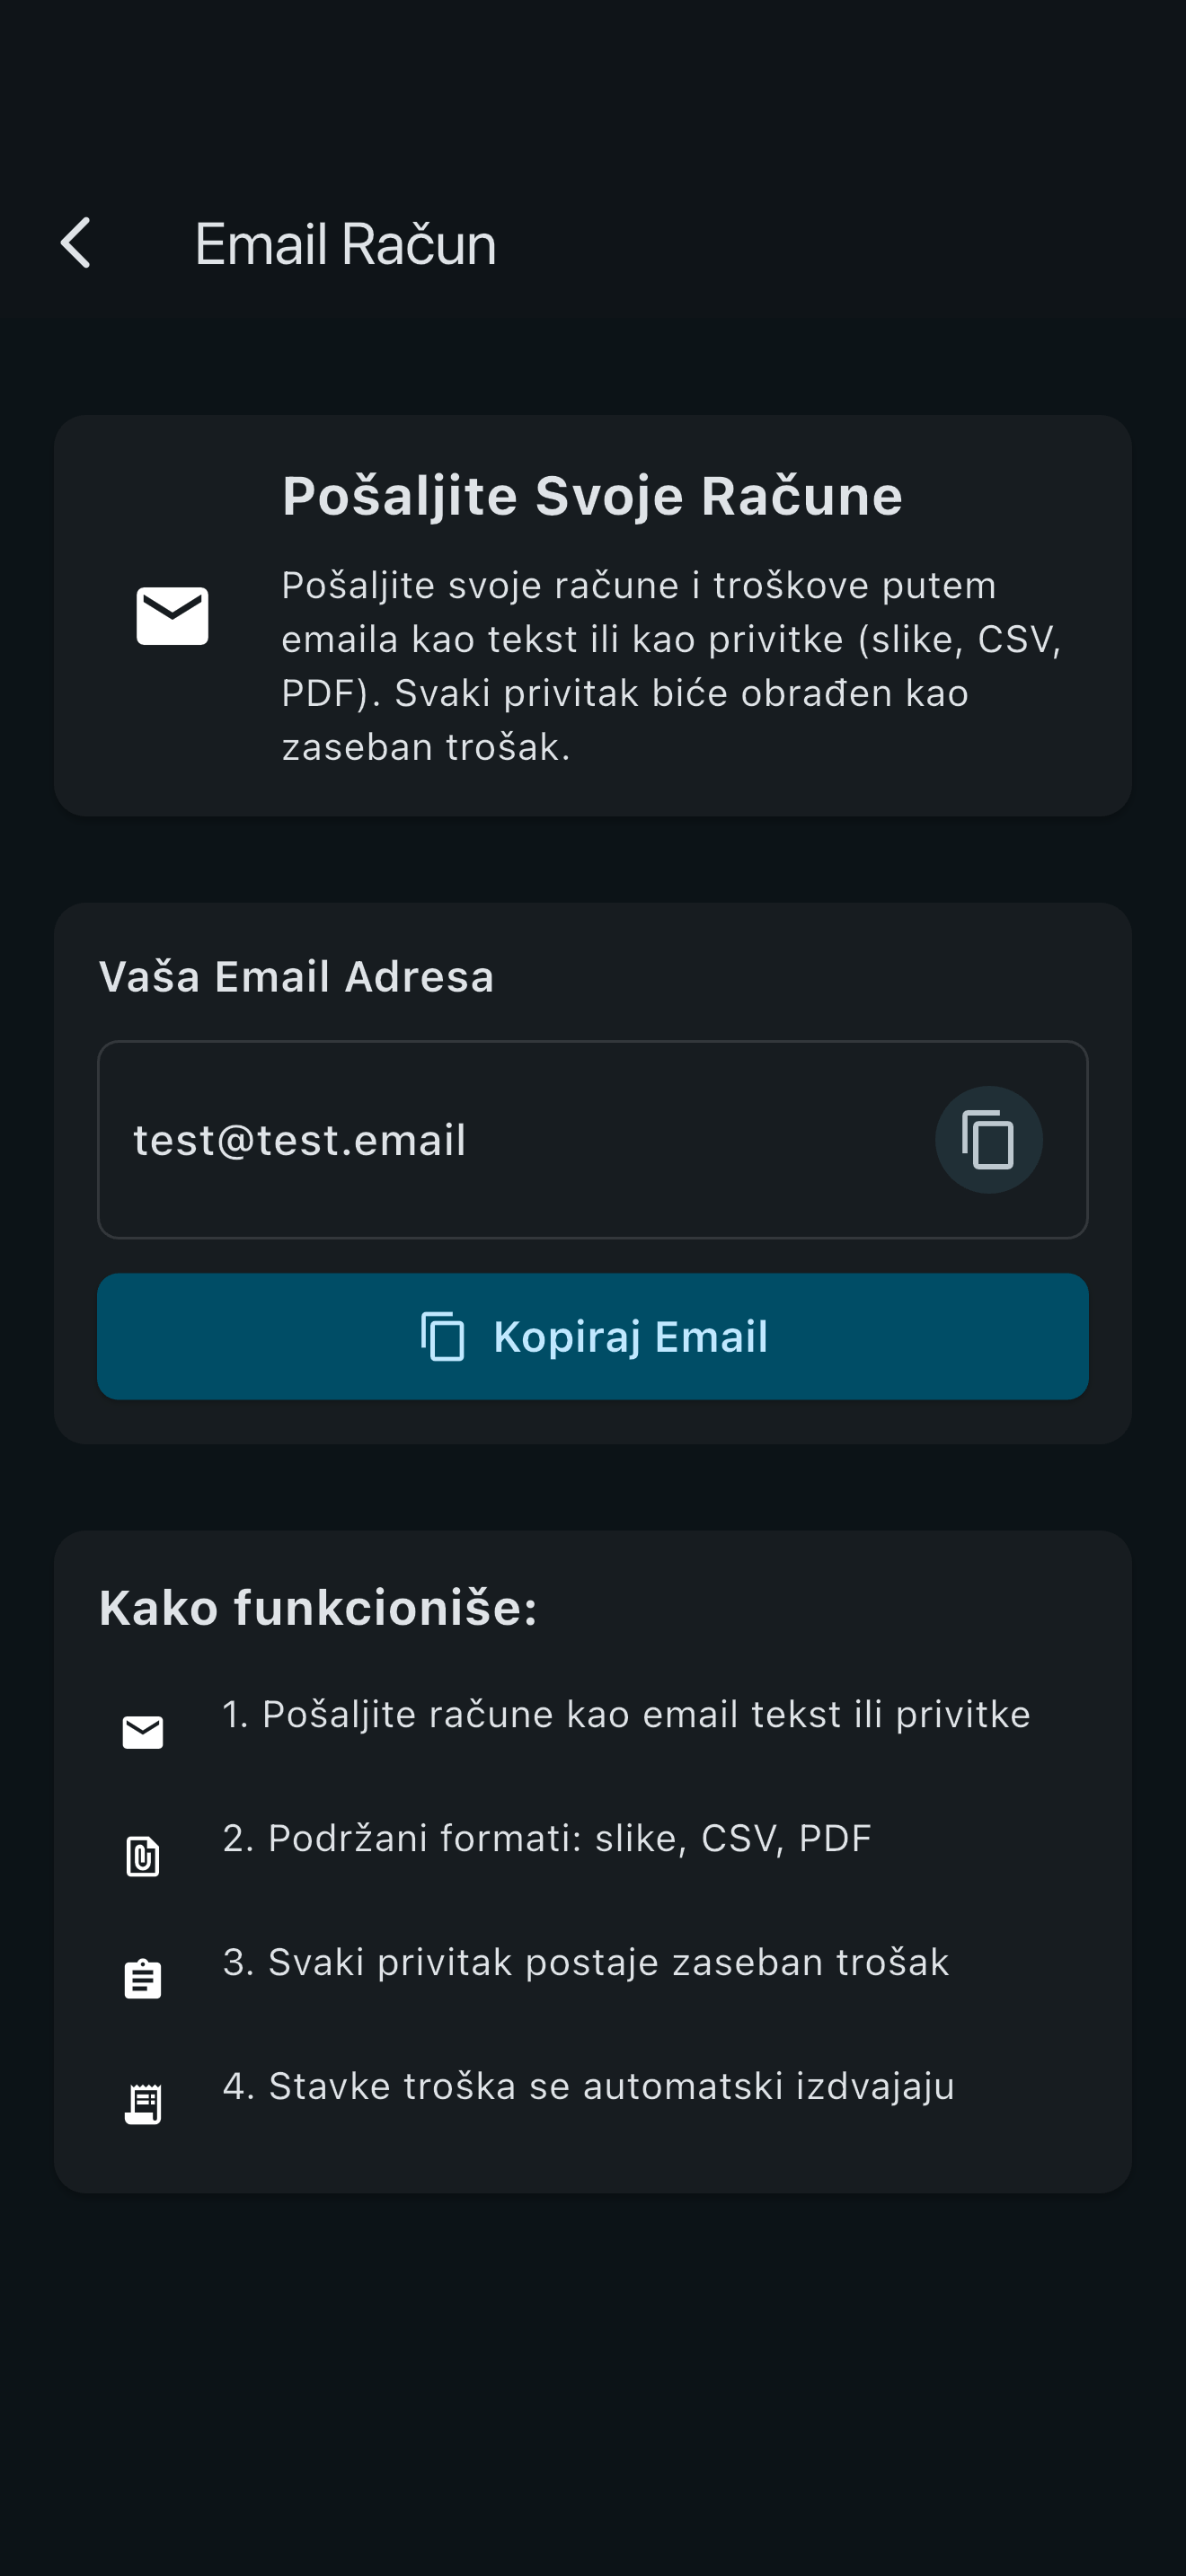Tap the Email Račun page title
The height and width of the screenshot is (2576, 1186).
345,244
